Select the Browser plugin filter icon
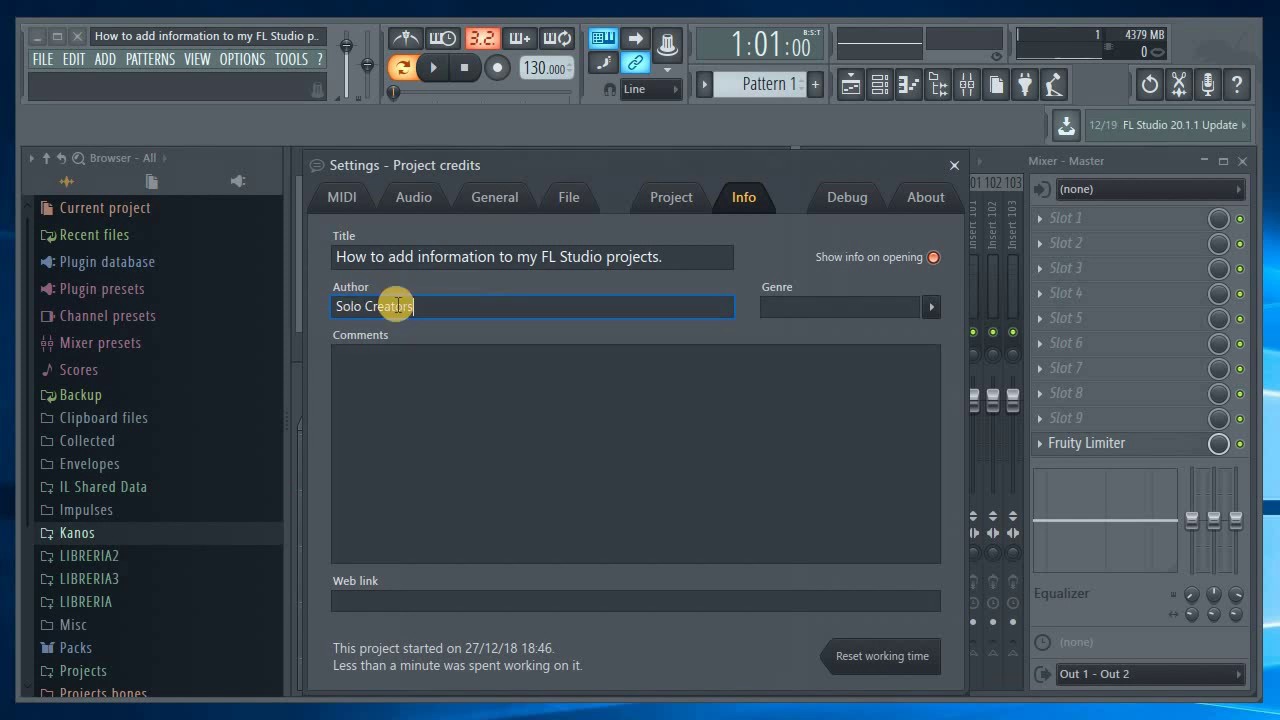 [238, 181]
